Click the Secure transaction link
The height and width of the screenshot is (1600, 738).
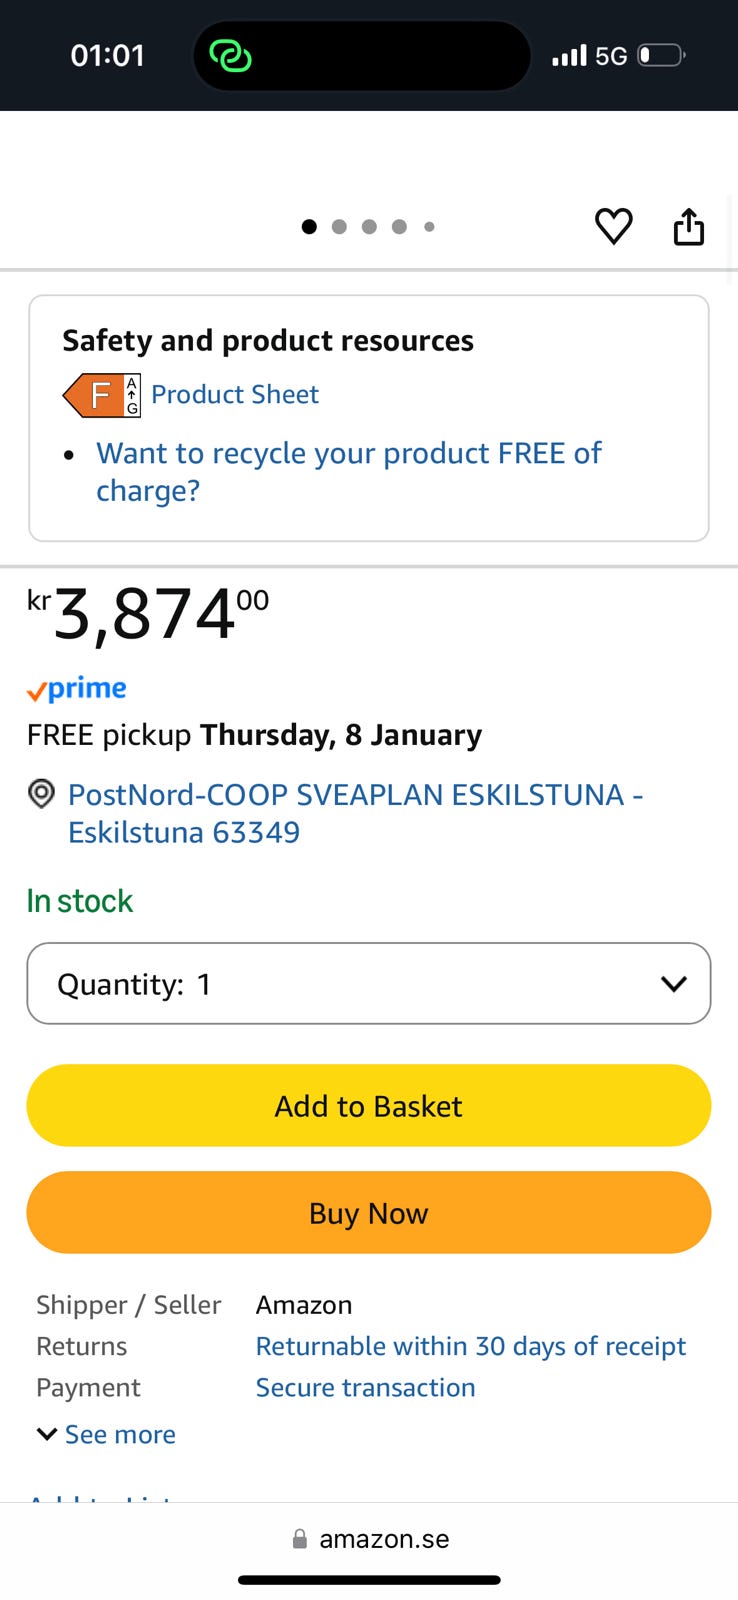[x=365, y=1388]
